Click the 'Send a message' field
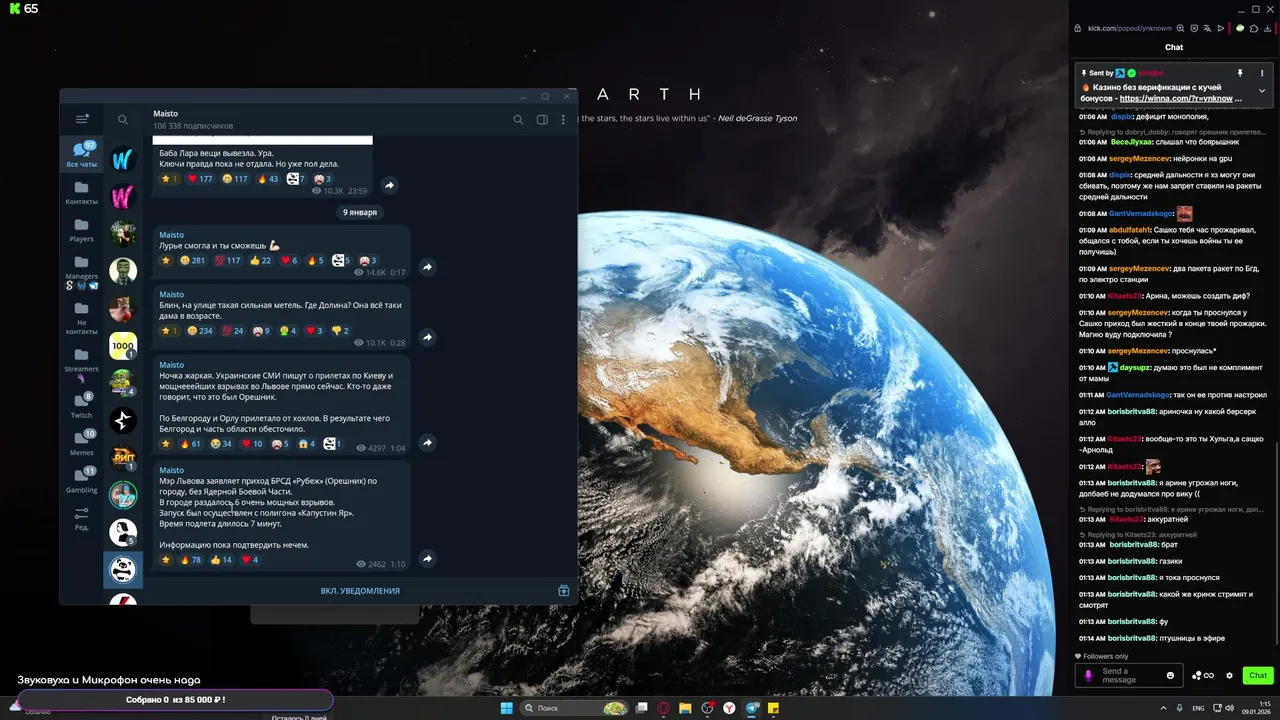Image resolution: width=1280 pixels, height=720 pixels. pyautogui.click(x=1129, y=675)
